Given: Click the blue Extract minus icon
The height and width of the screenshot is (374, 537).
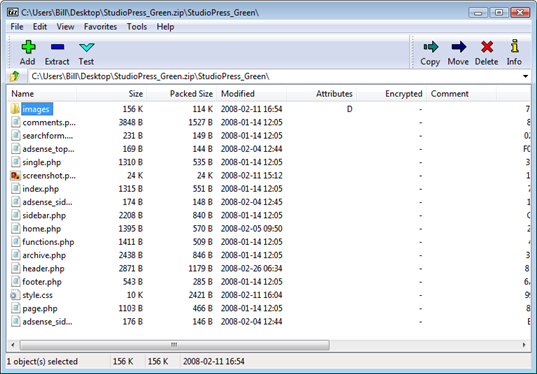Looking at the screenshot, I should click(x=57, y=47).
